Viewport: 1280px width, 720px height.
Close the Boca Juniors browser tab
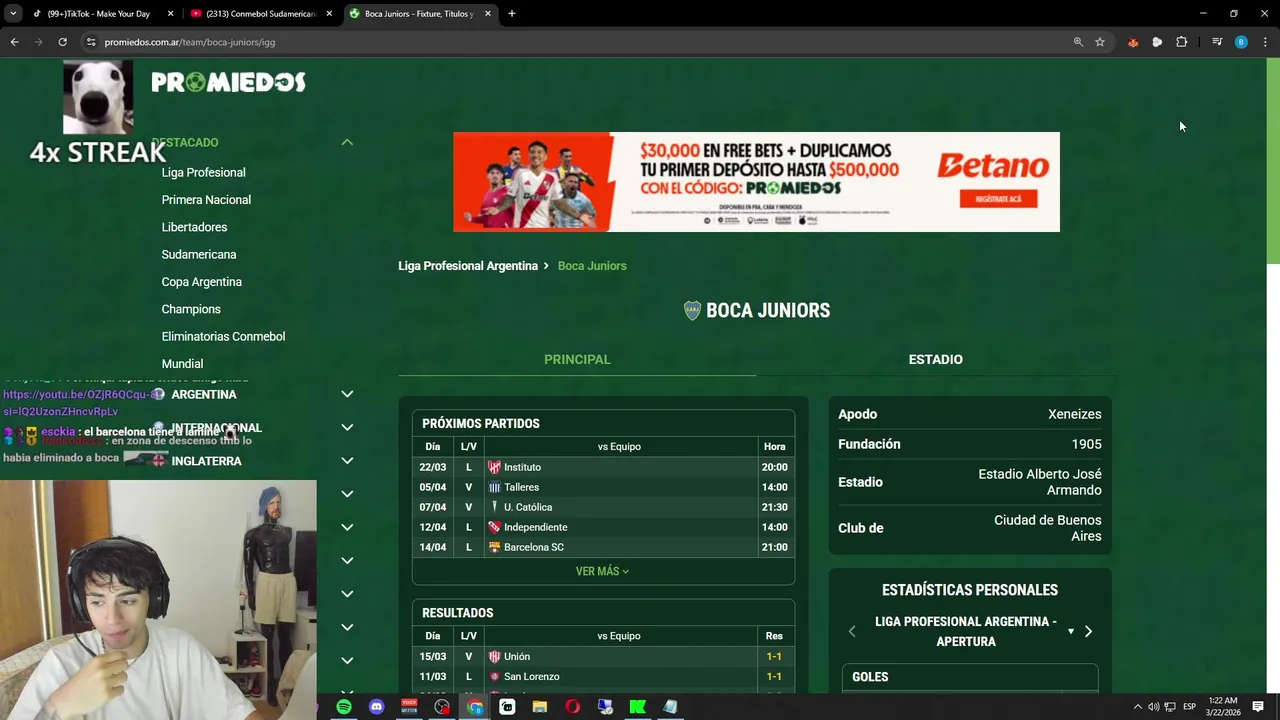tap(487, 14)
